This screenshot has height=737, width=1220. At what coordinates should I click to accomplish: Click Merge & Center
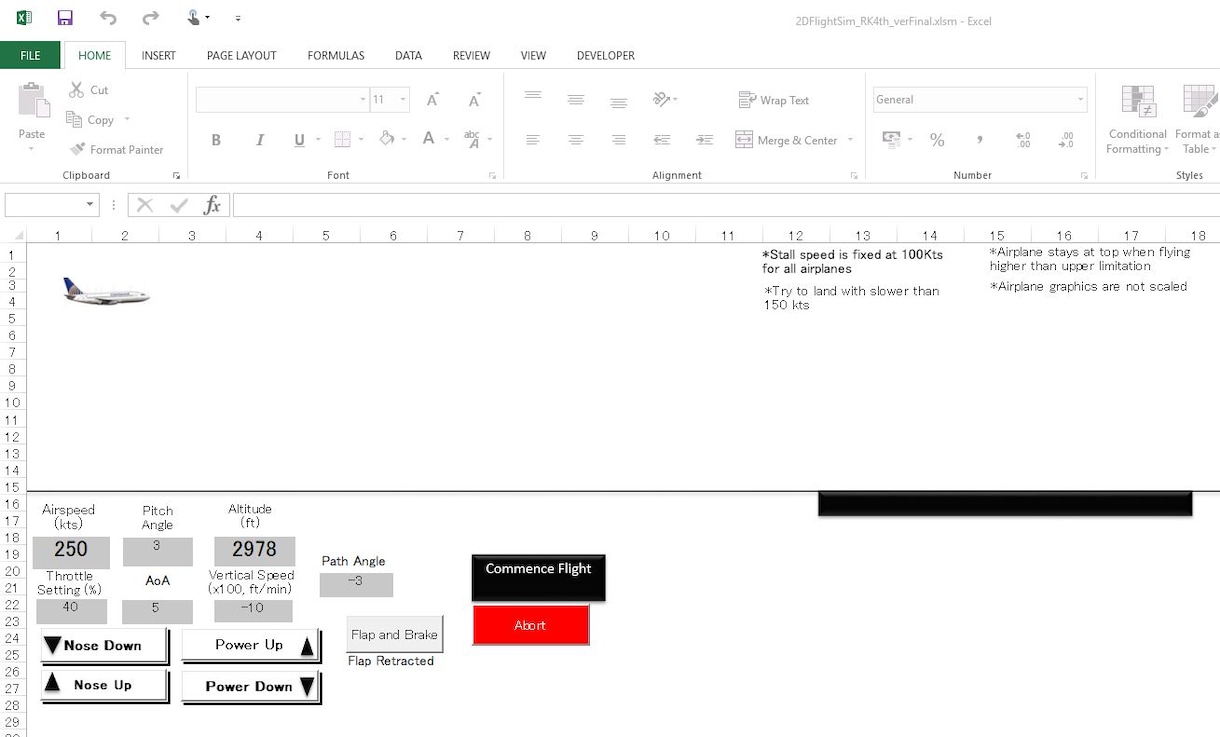(x=786, y=140)
